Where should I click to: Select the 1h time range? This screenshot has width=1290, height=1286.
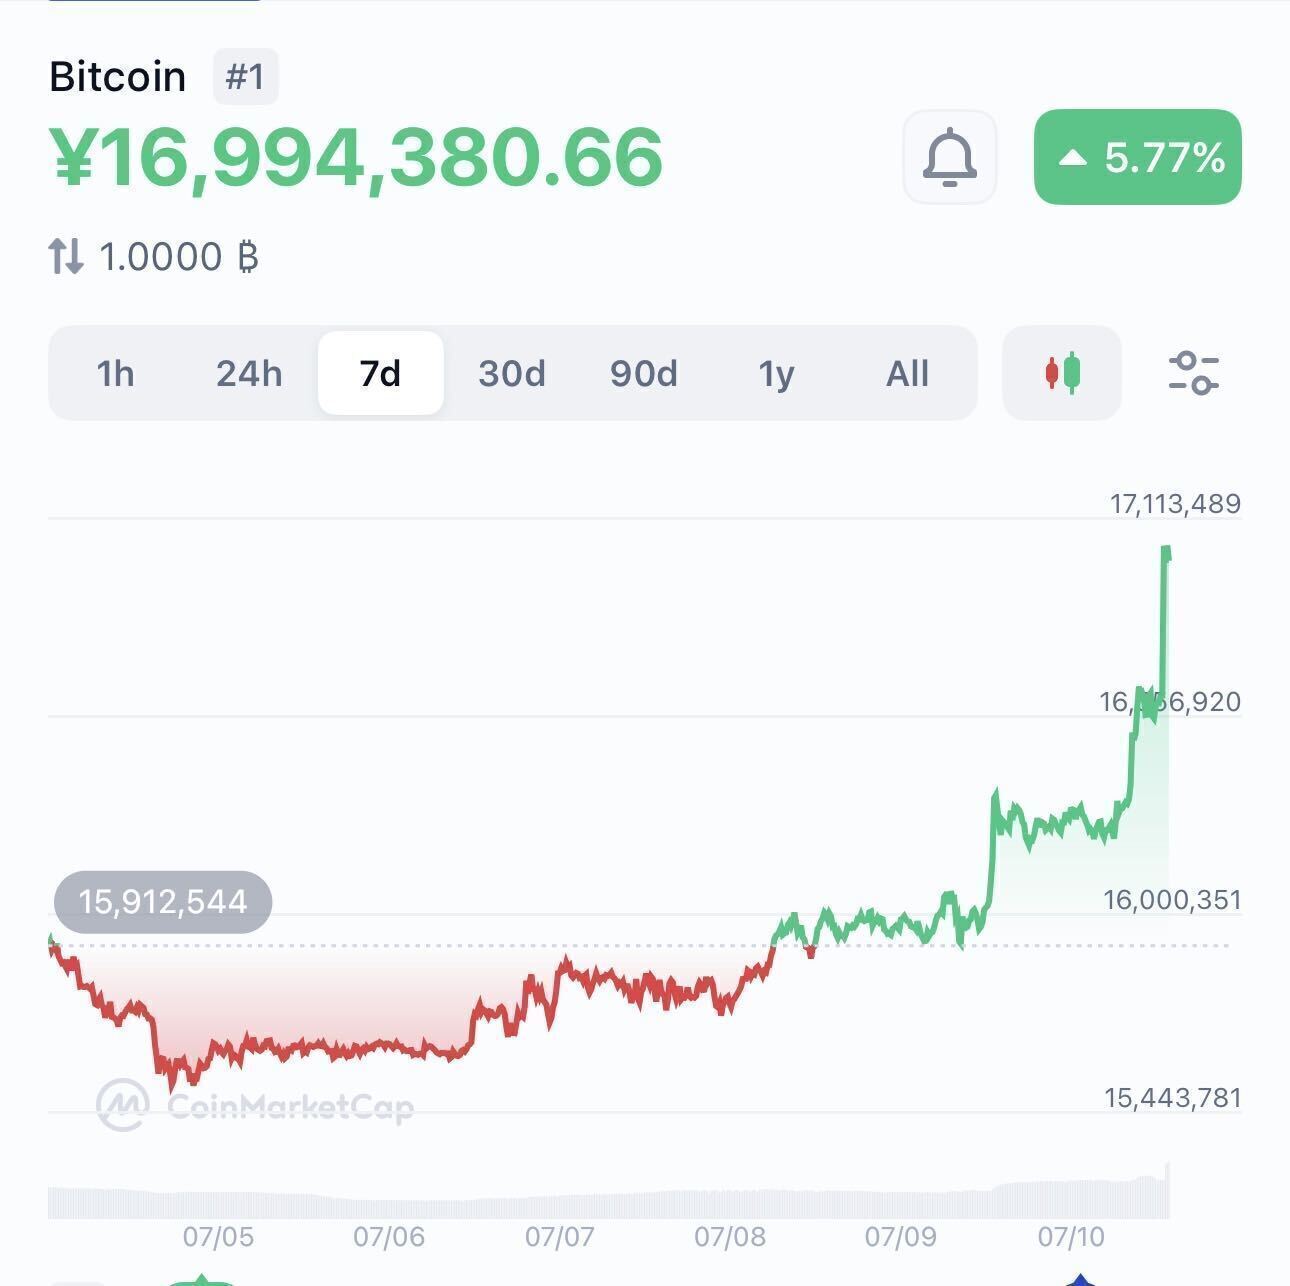115,373
